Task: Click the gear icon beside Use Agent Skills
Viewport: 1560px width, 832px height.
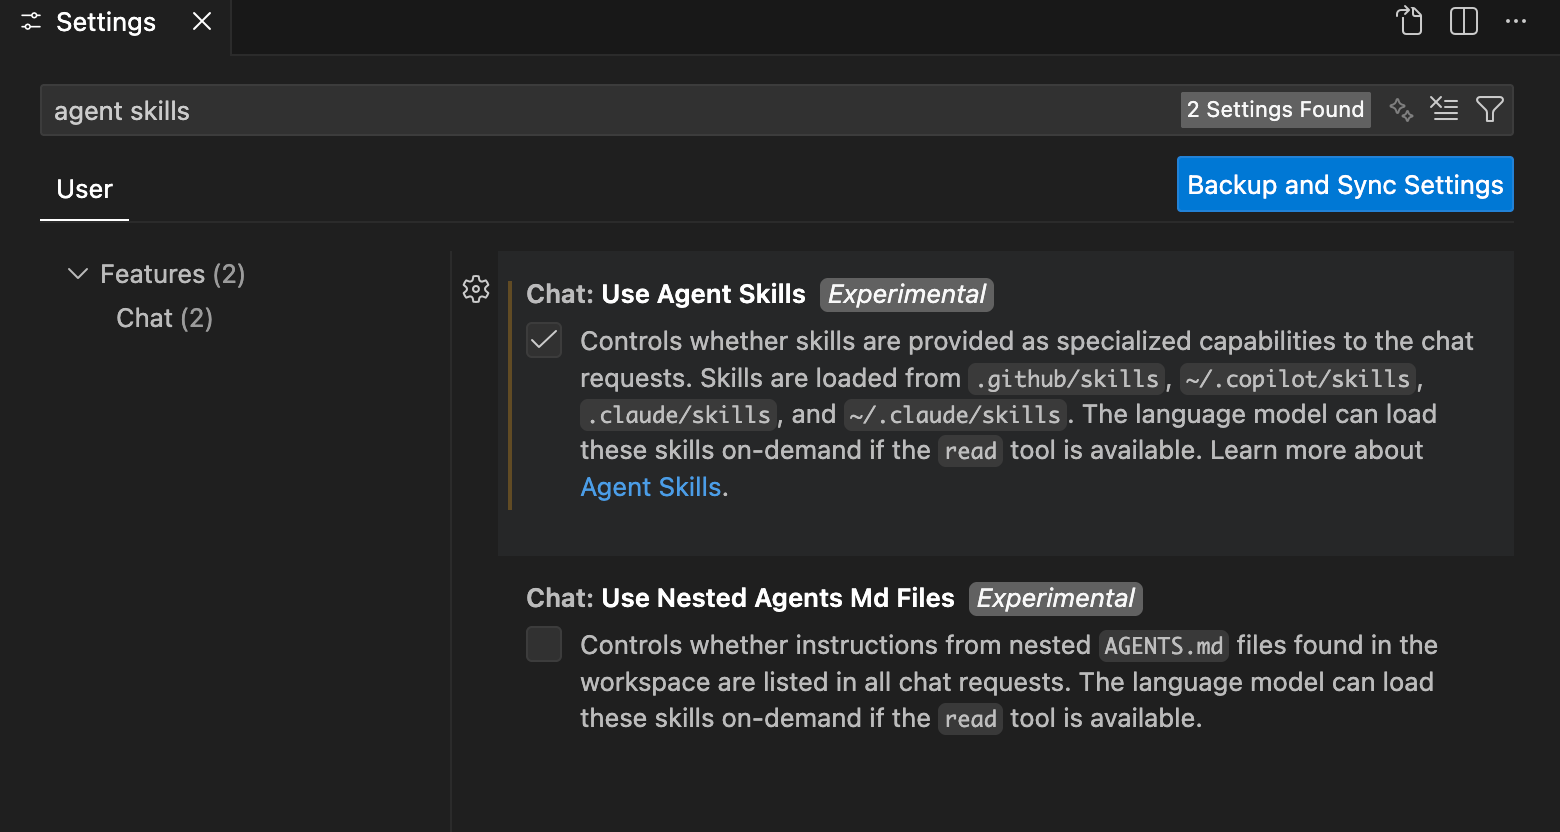Action: [476, 289]
